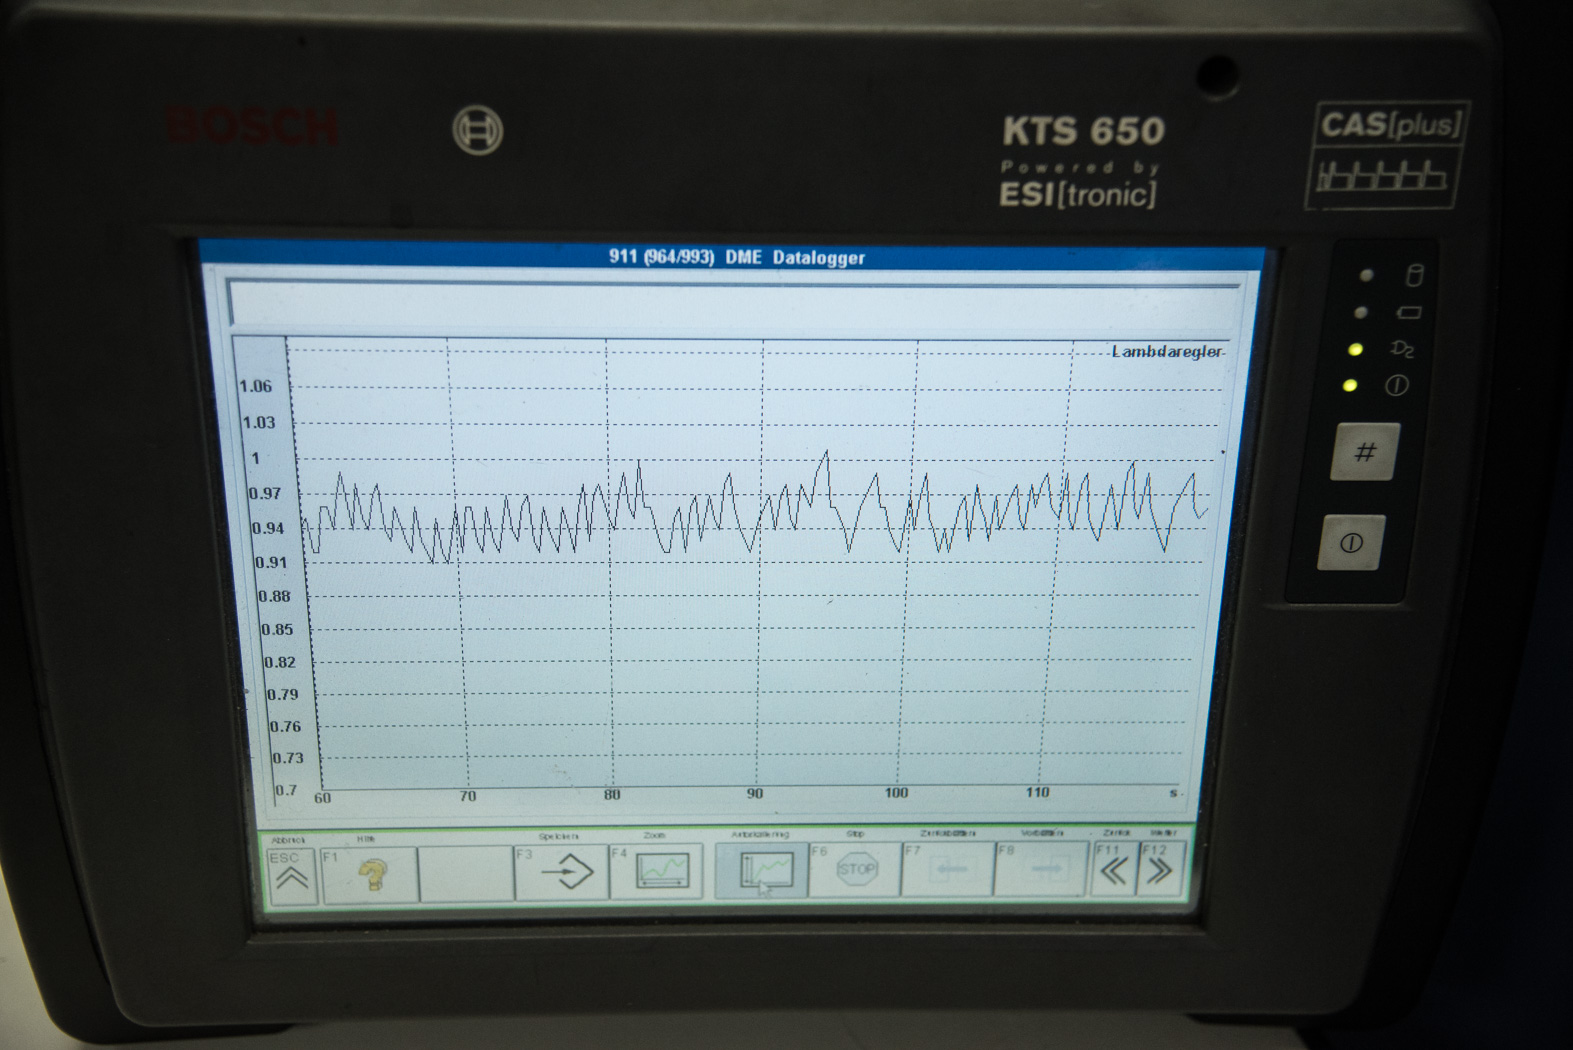
Task: Go forward with F12 double chevron
Action: pyautogui.click(x=1161, y=867)
